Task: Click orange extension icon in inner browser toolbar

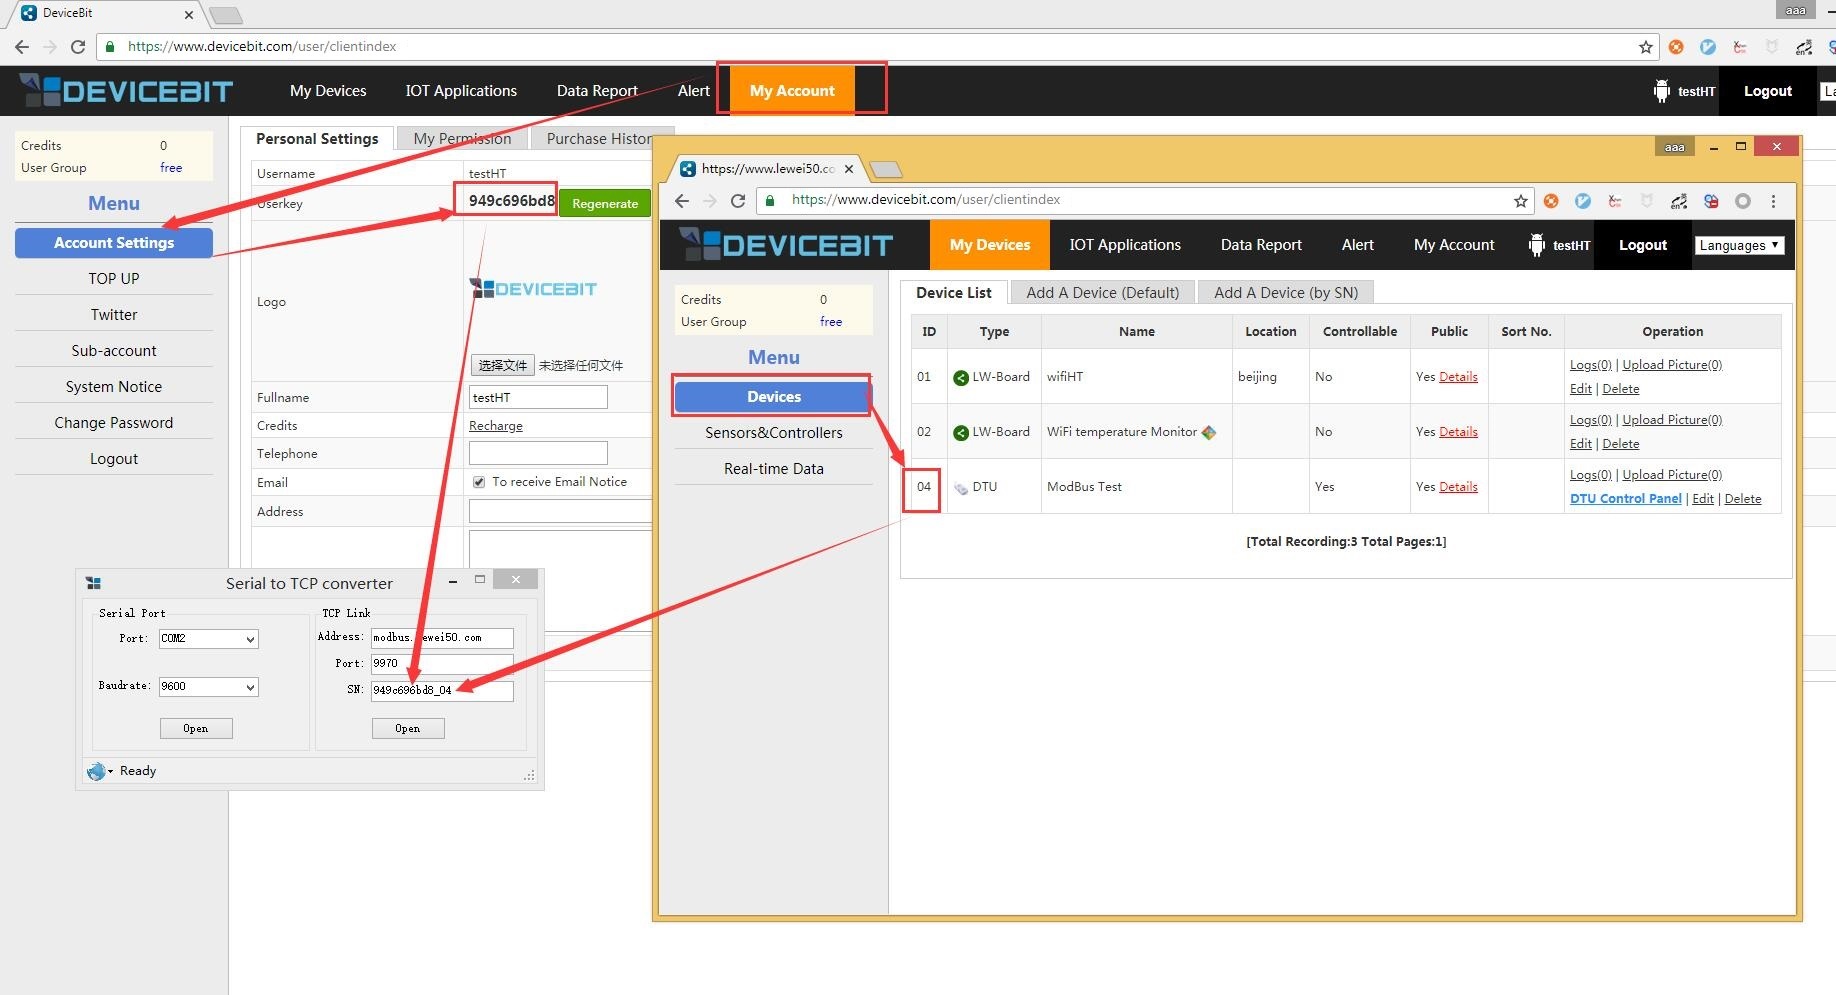Action: tap(1551, 201)
